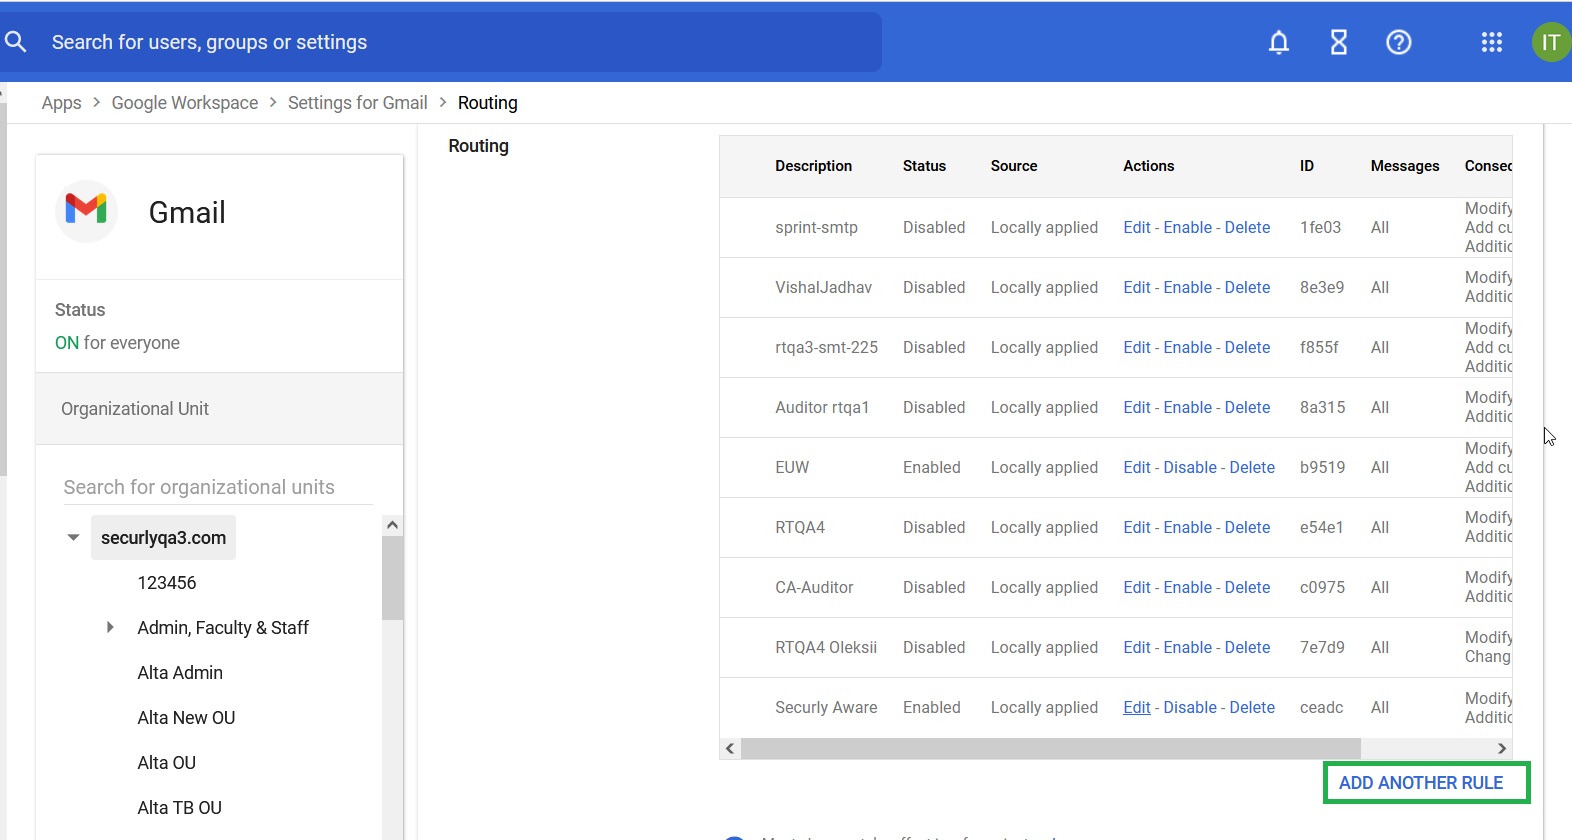Click the org unit list scroll-up arrow
This screenshot has width=1572, height=840.
392,525
